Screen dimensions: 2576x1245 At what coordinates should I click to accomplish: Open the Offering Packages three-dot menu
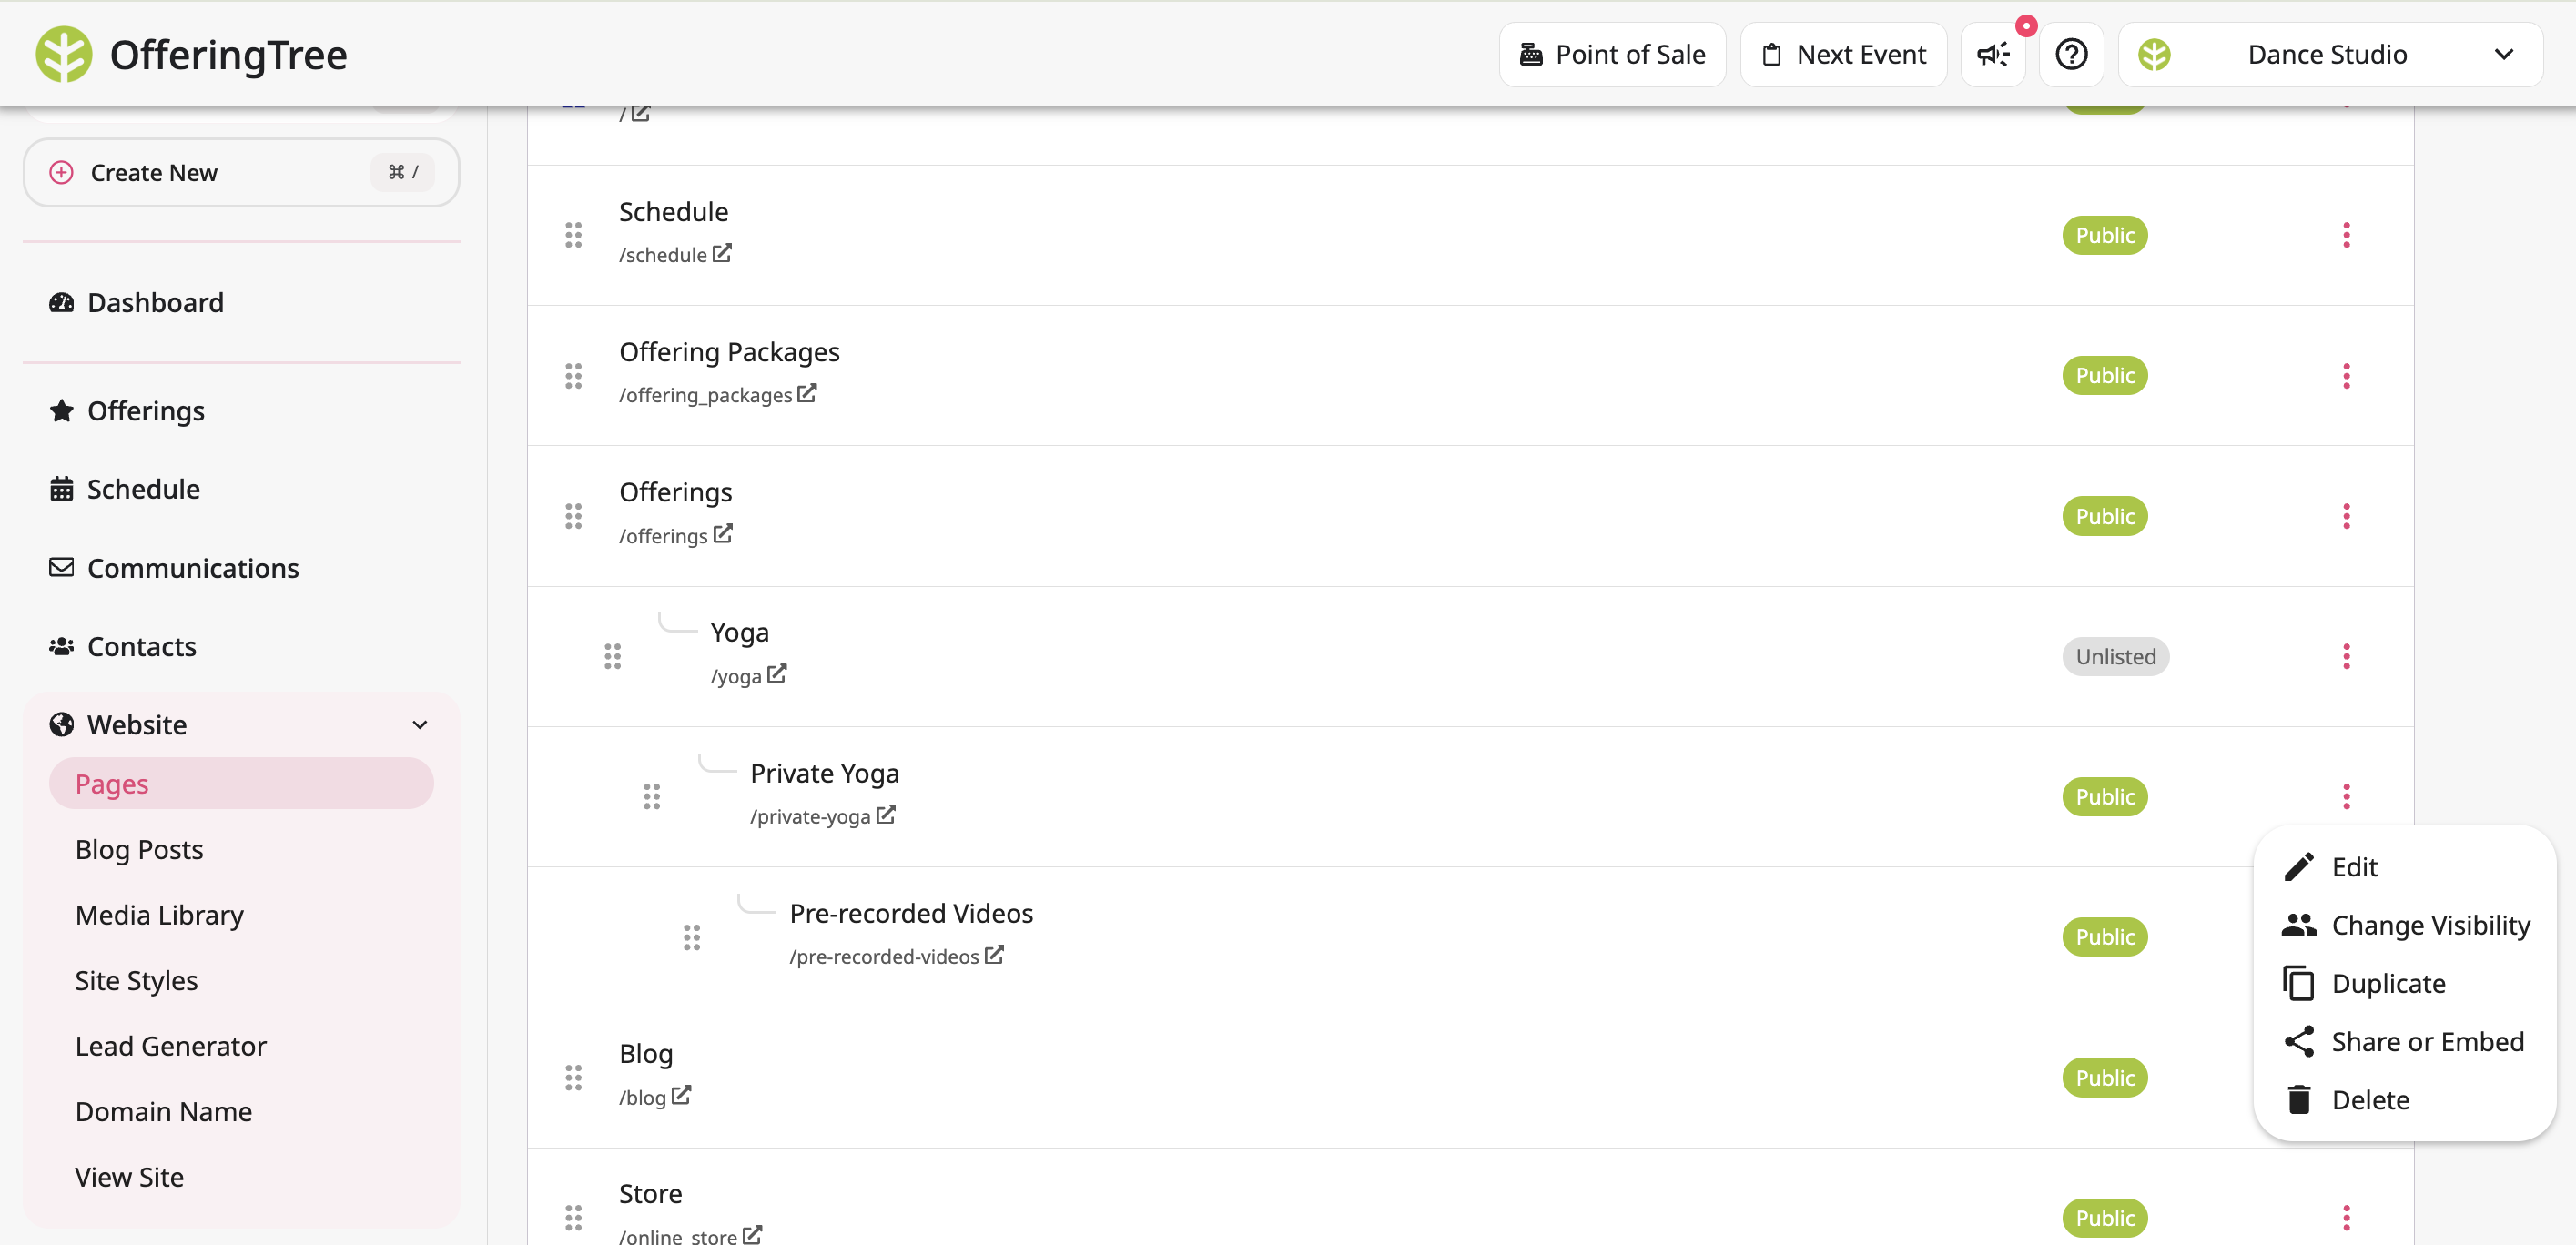click(2346, 376)
